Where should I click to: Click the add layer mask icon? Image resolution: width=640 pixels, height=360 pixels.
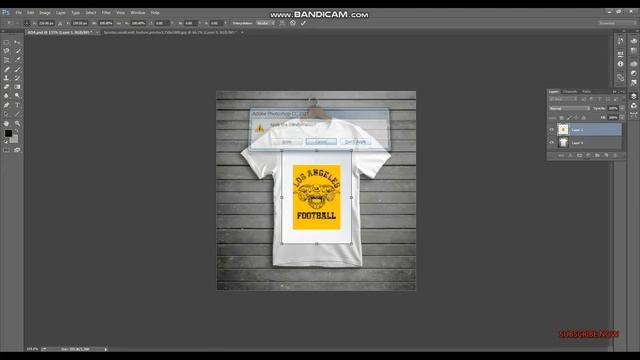(579, 156)
